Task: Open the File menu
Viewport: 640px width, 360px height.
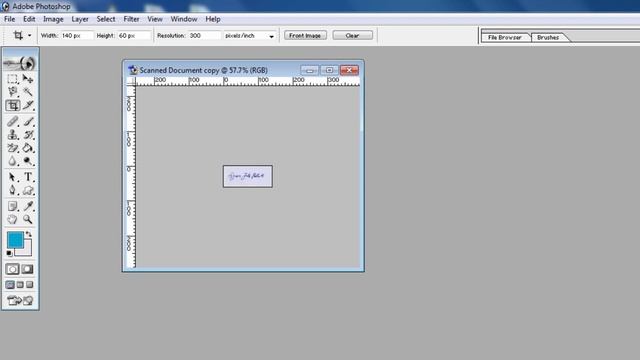Action: point(9,19)
